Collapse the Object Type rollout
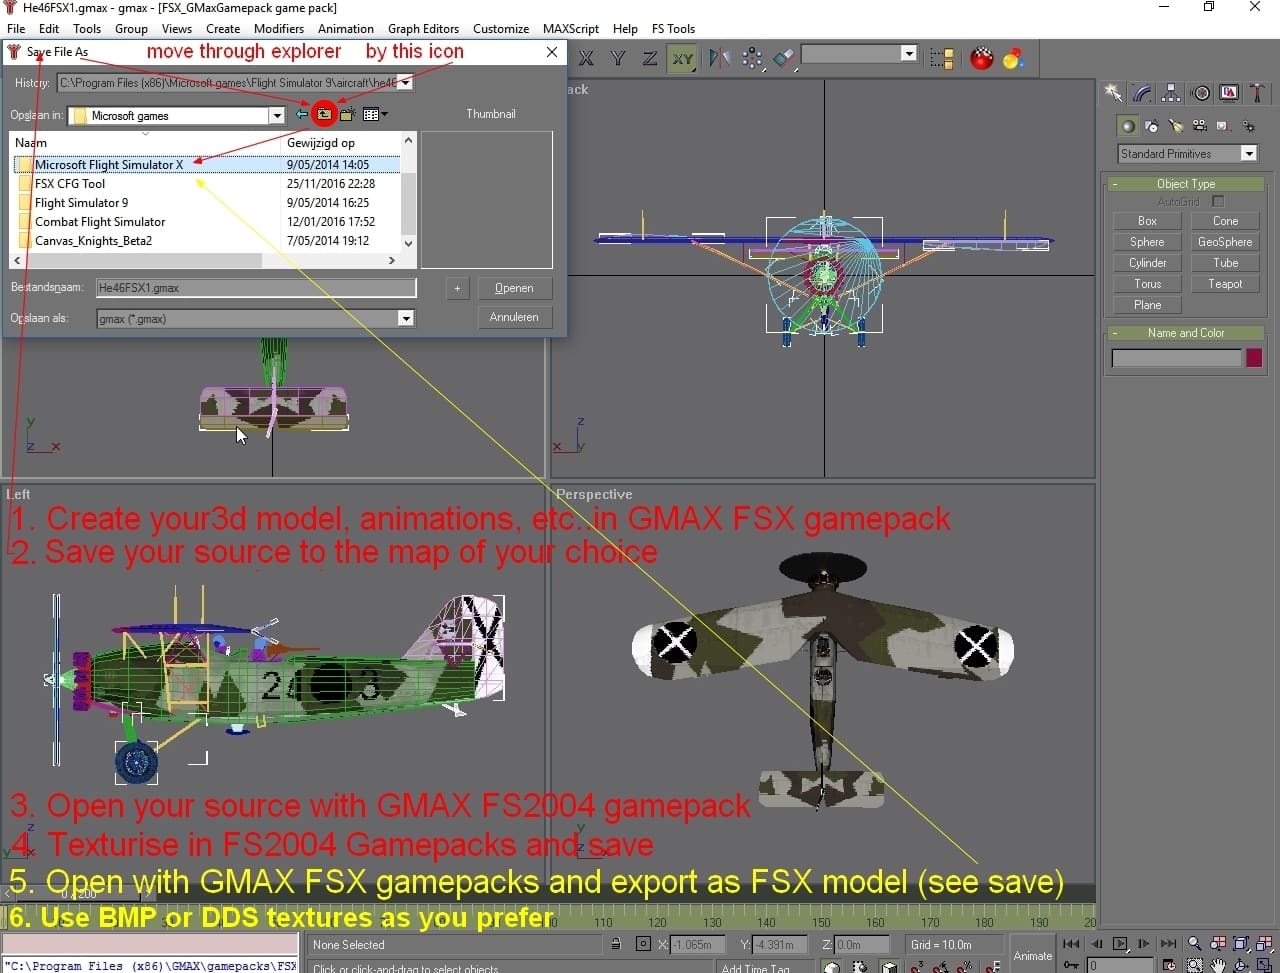The width and height of the screenshot is (1280, 973). coord(1115,184)
